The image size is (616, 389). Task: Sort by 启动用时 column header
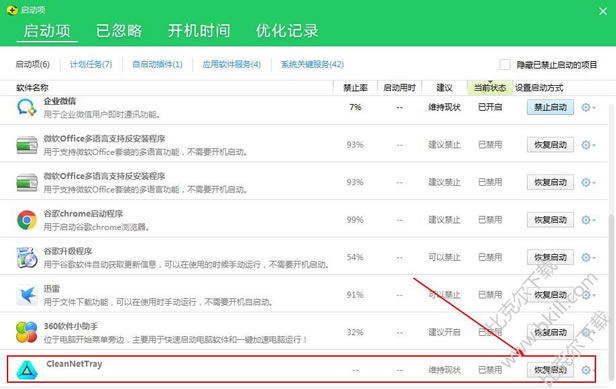400,88
